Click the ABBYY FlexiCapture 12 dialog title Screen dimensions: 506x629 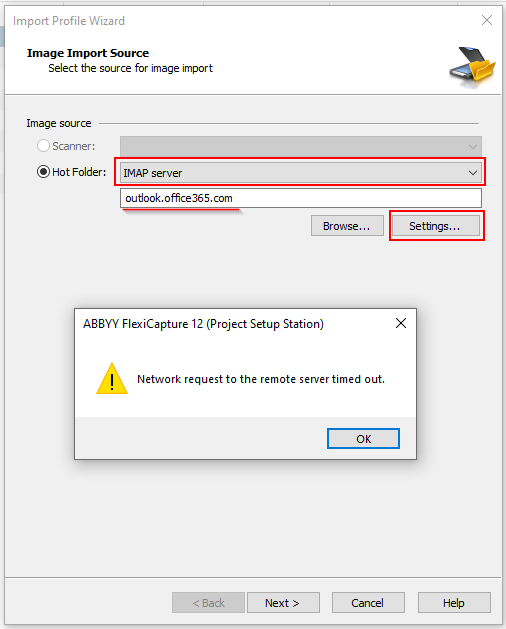(203, 324)
